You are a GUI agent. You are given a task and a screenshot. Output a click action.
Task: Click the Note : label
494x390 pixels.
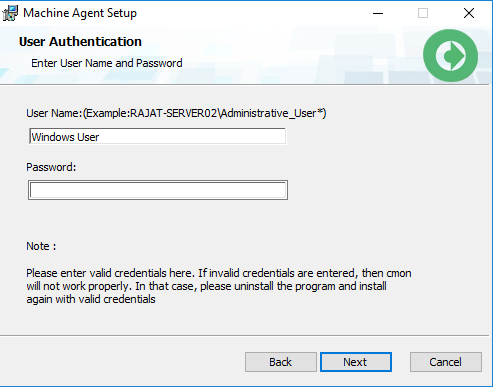coord(41,246)
